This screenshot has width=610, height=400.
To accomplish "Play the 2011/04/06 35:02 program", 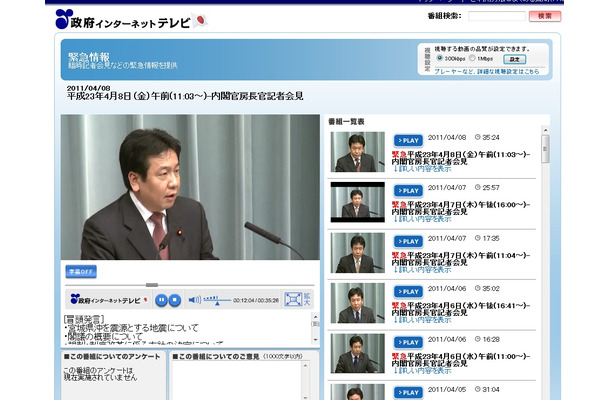I will click(x=408, y=291).
